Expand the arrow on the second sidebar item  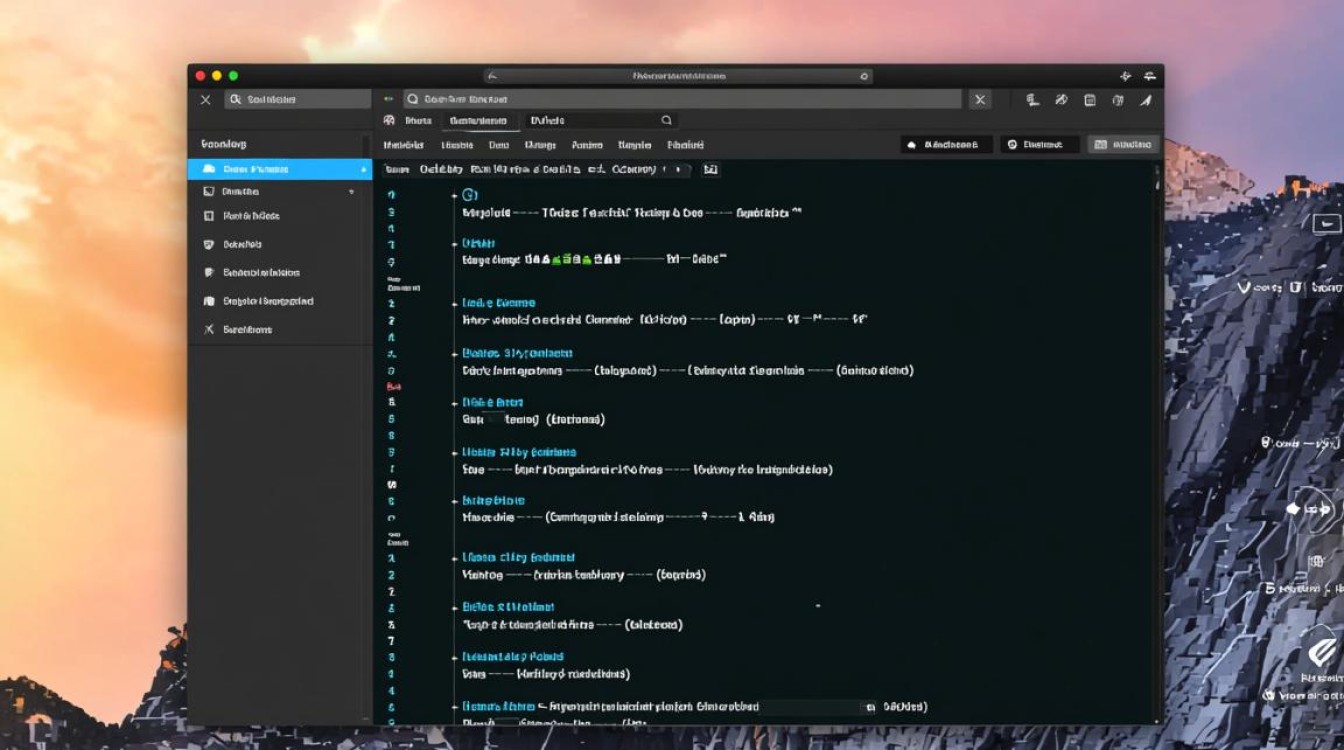[x=351, y=191]
